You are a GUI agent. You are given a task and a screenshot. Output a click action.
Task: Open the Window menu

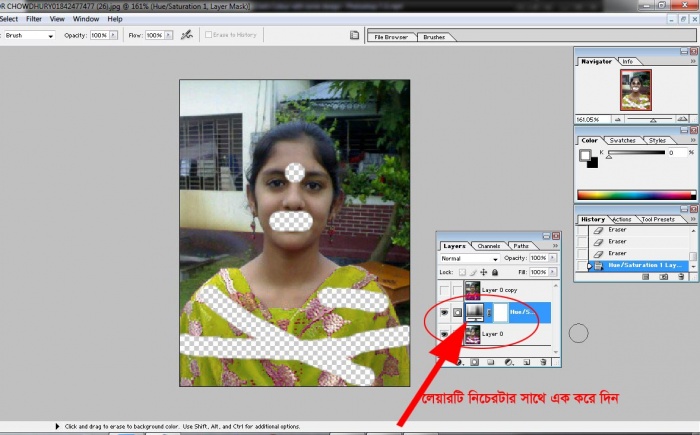point(86,19)
